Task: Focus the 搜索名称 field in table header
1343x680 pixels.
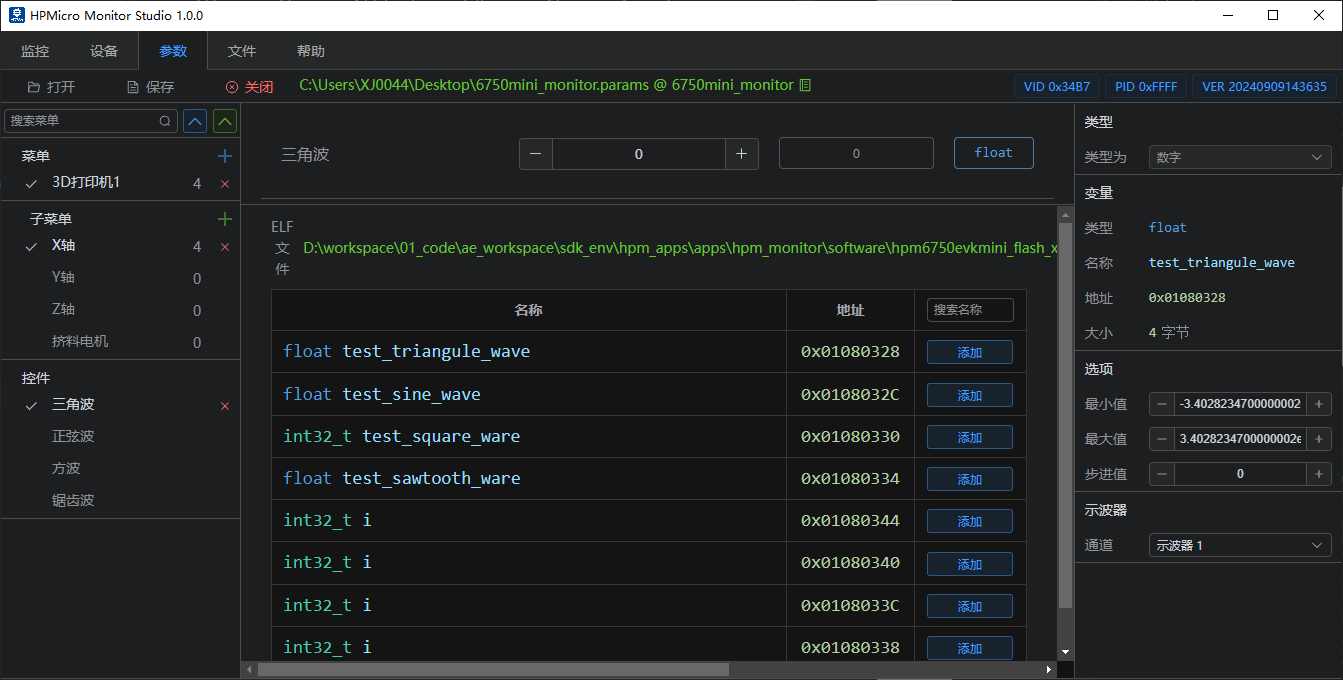Action: coord(970,310)
